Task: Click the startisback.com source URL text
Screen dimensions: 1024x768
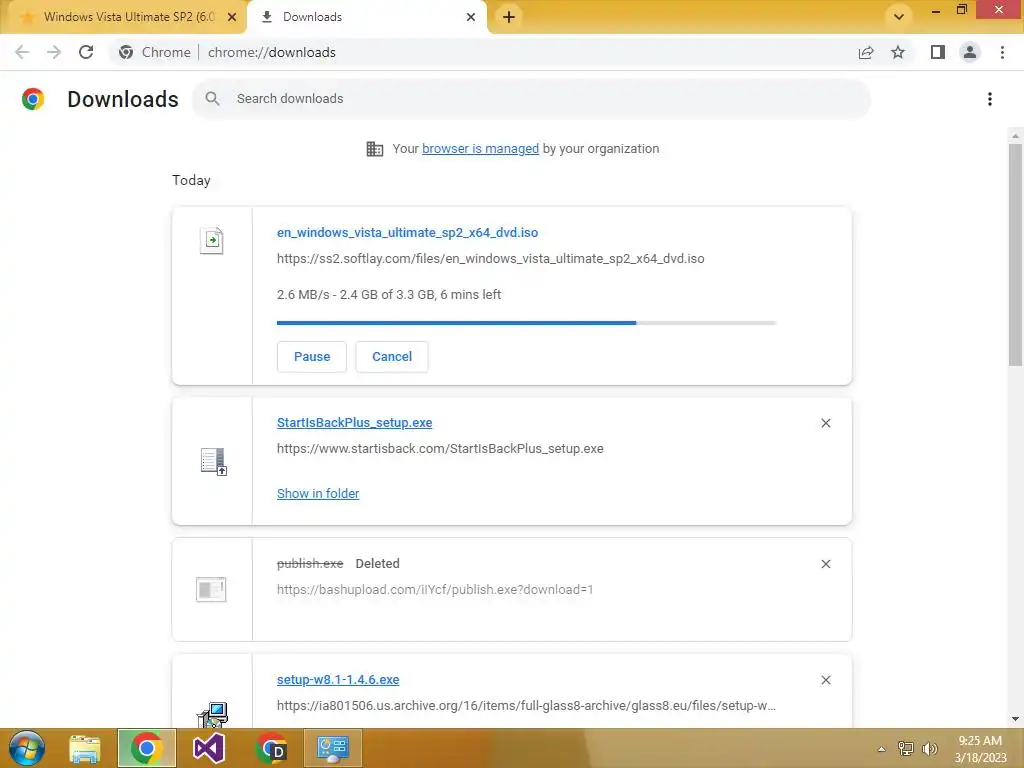Action: click(x=440, y=449)
